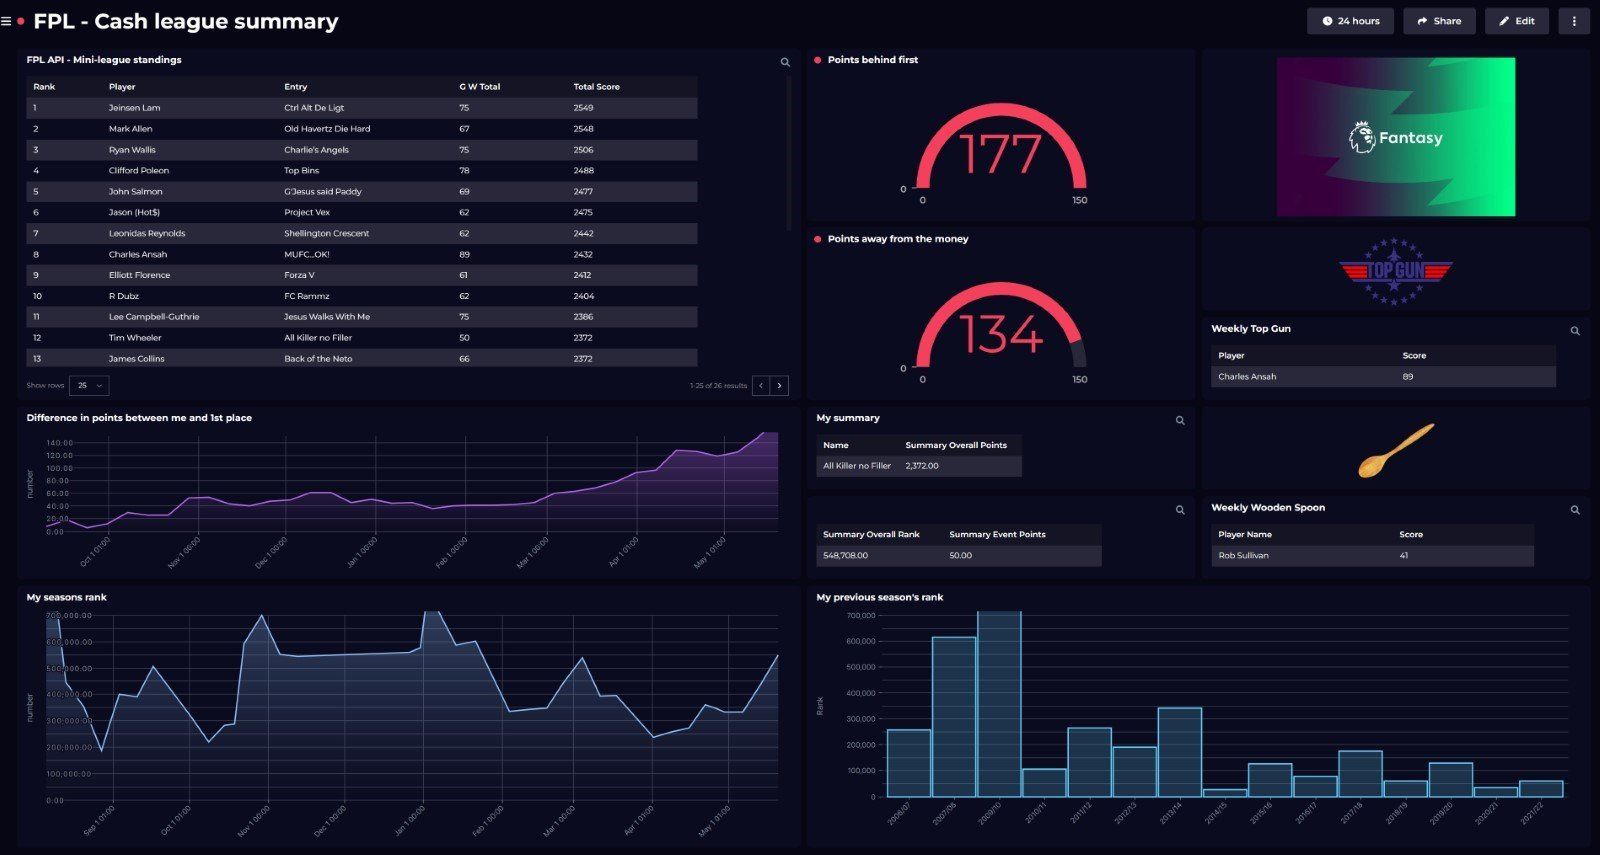
Task: Click magnifier icon beside Summary Overall Rank table
Action: coord(1180,510)
